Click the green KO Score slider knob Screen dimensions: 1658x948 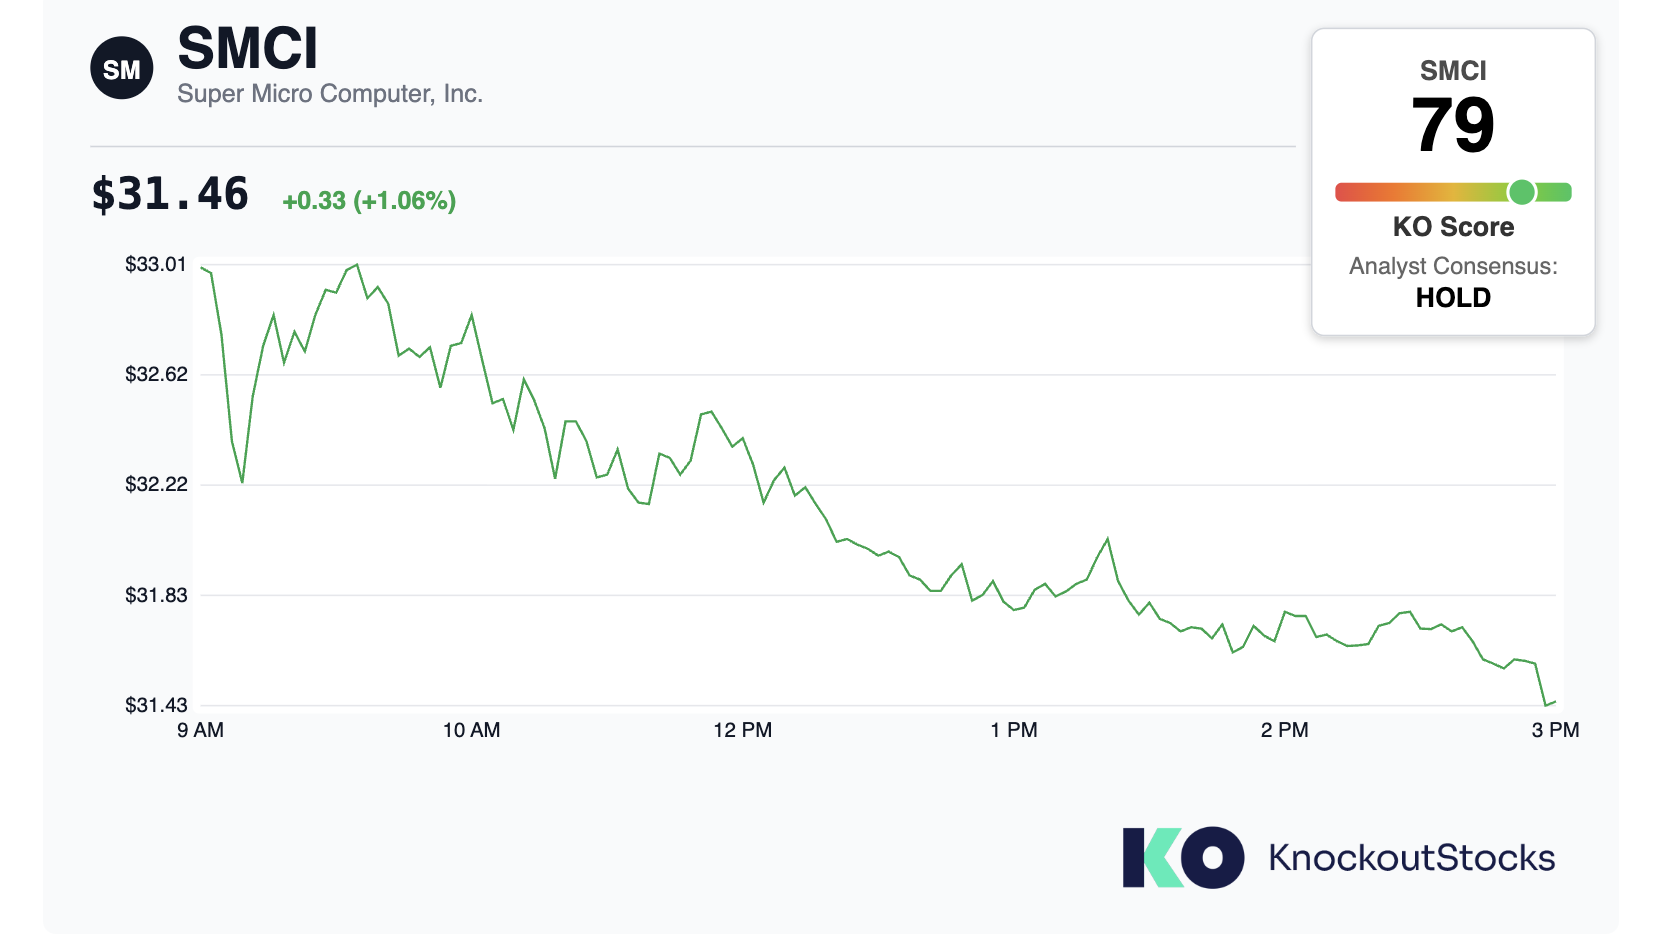coord(1522,192)
